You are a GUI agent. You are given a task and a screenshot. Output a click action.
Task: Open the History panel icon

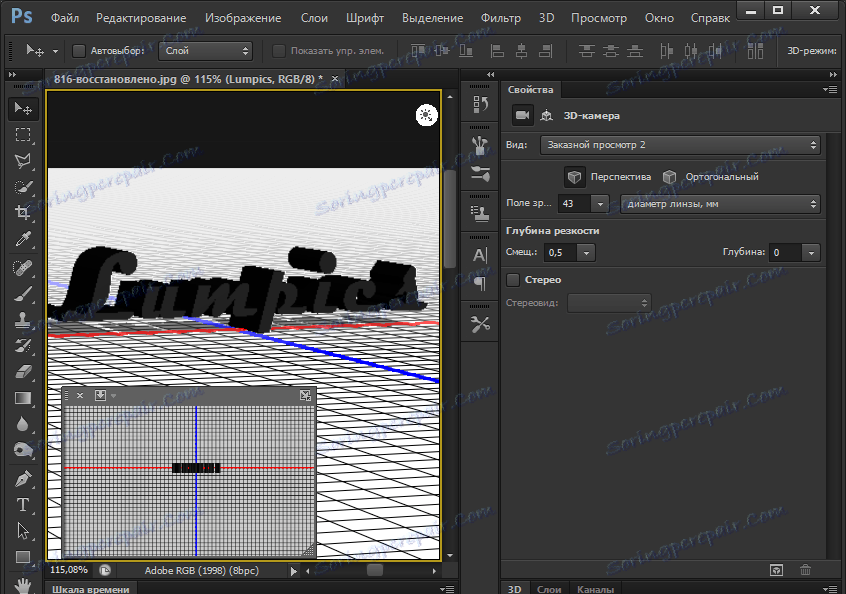(480, 103)
